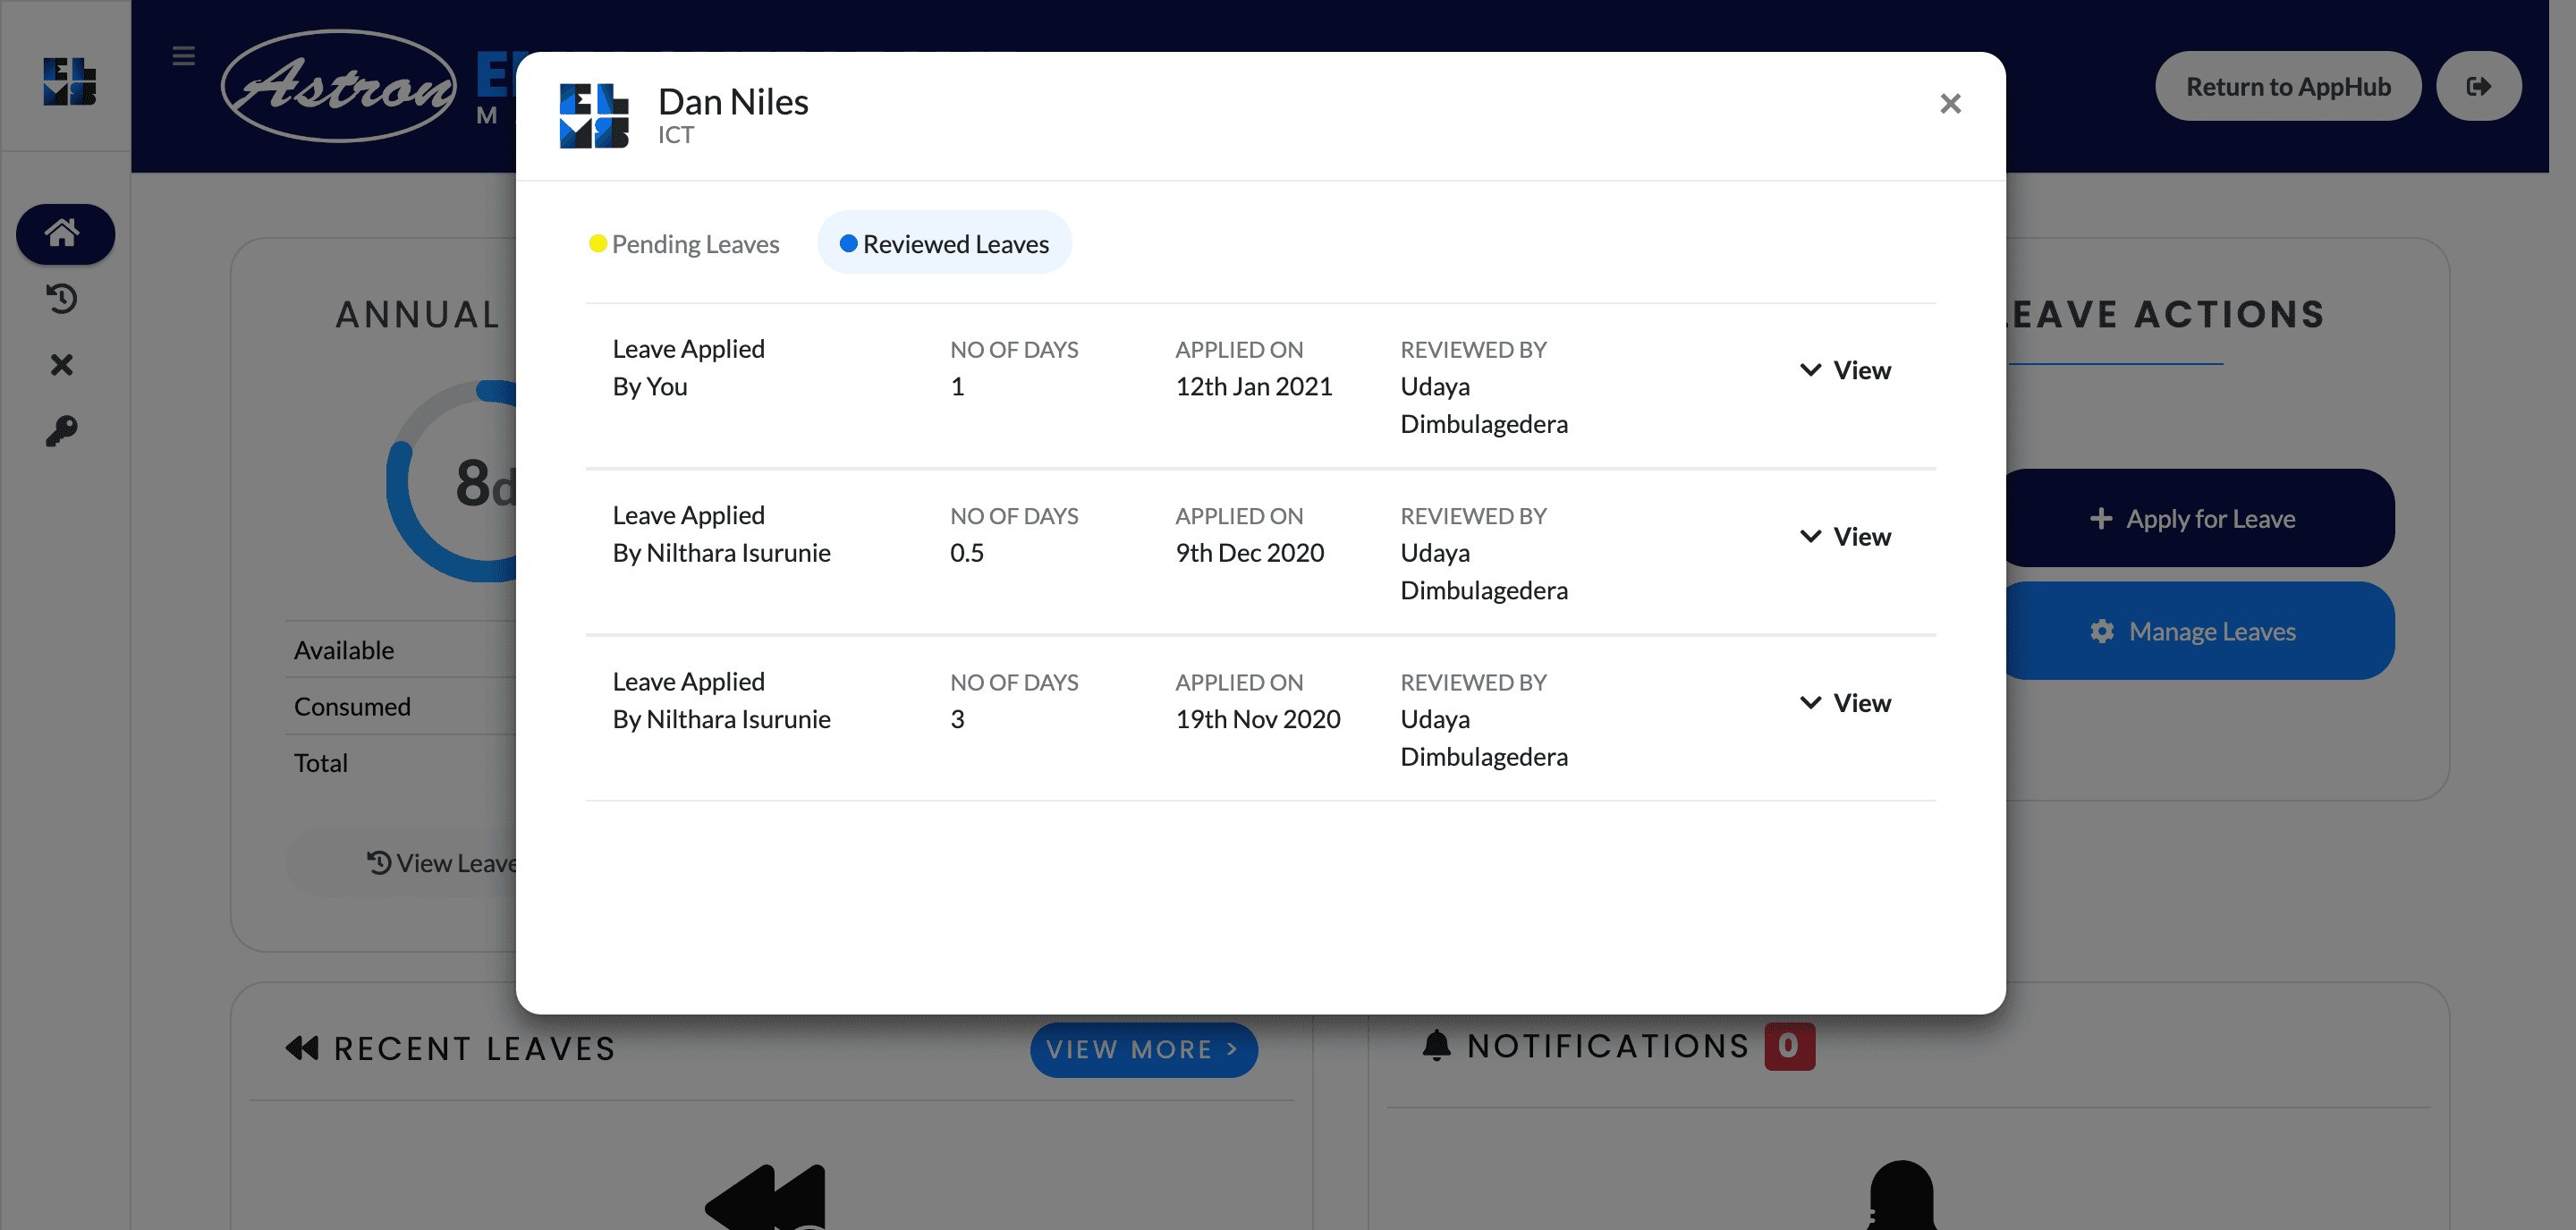Click the key icon in sidebar
2576x1230 pixels.
coord(62,431)
